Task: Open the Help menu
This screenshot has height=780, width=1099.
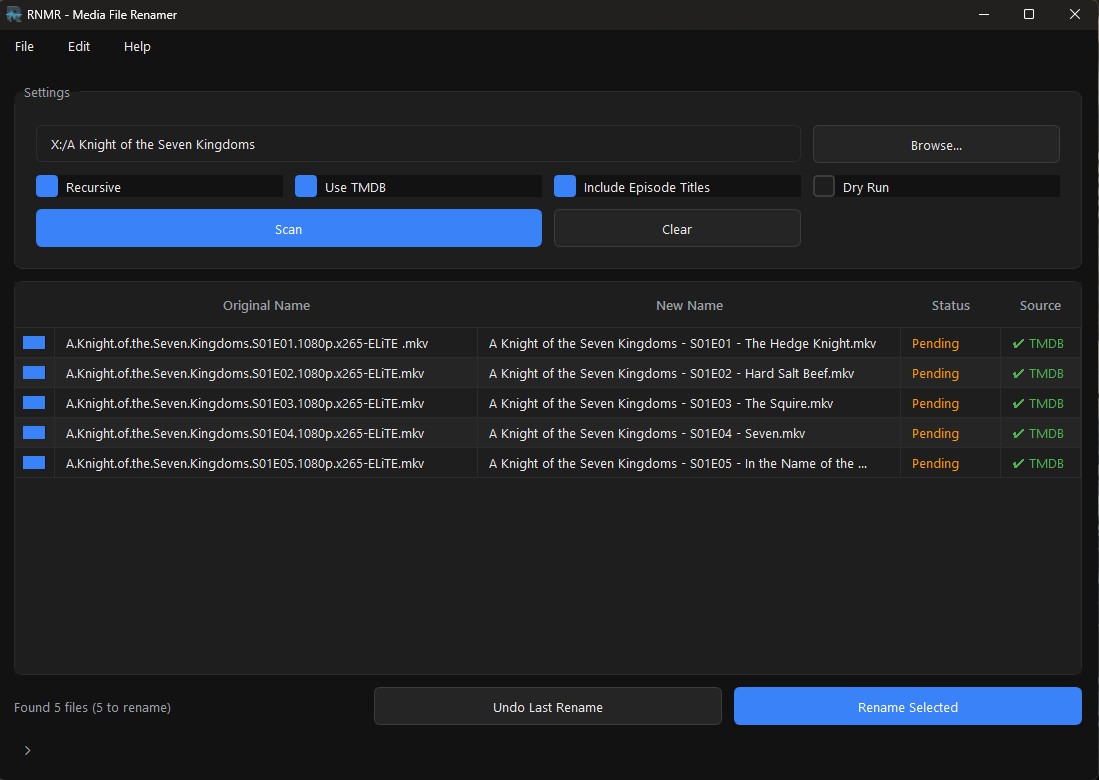Action: coord(136,46)
